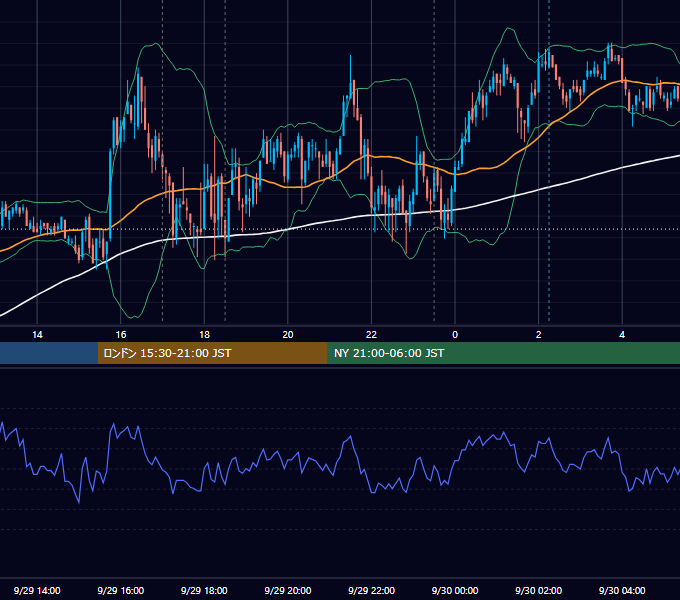
Task: Click the 9/29 18:00 date label
Action: (x=204, y=590)
